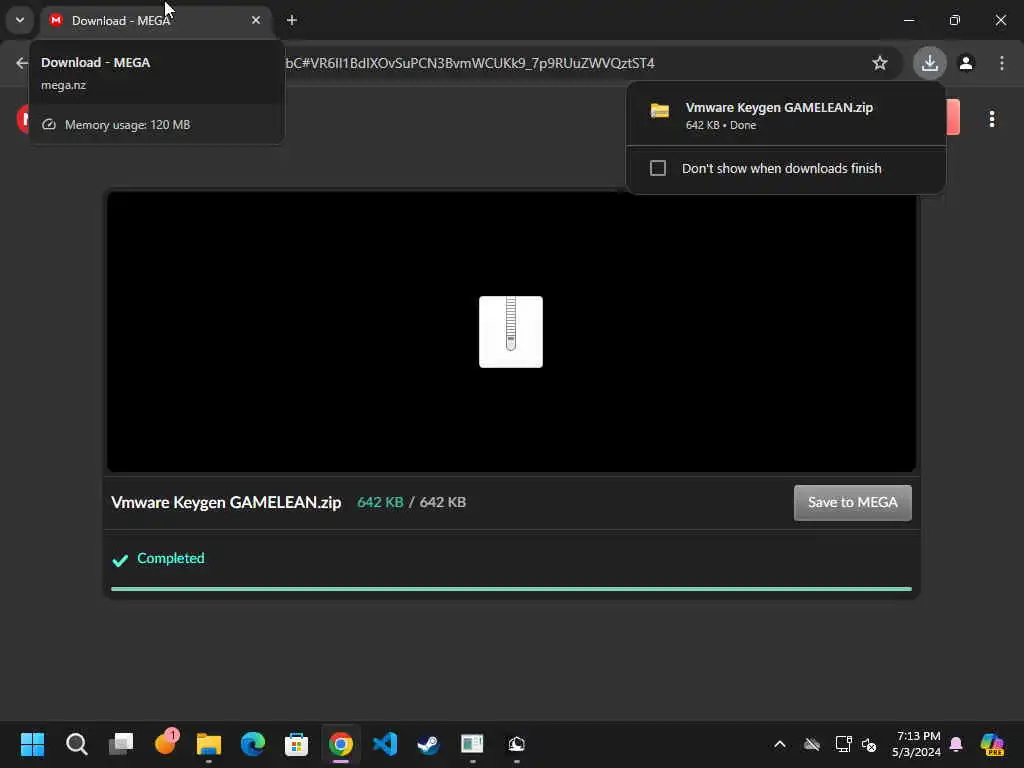Launch Microsoft Edge from the taskbar
The width and height of the screenshot is (1024, 768).
(x=253, y=744)
